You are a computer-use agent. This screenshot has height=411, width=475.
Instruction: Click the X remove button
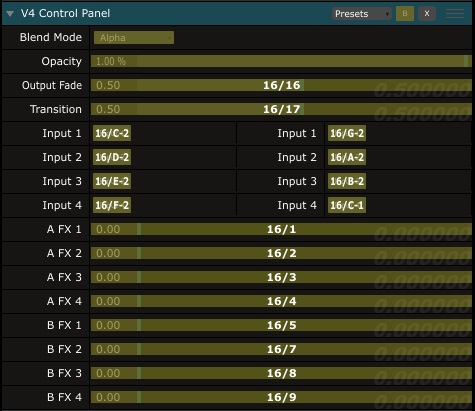point(427,14)
